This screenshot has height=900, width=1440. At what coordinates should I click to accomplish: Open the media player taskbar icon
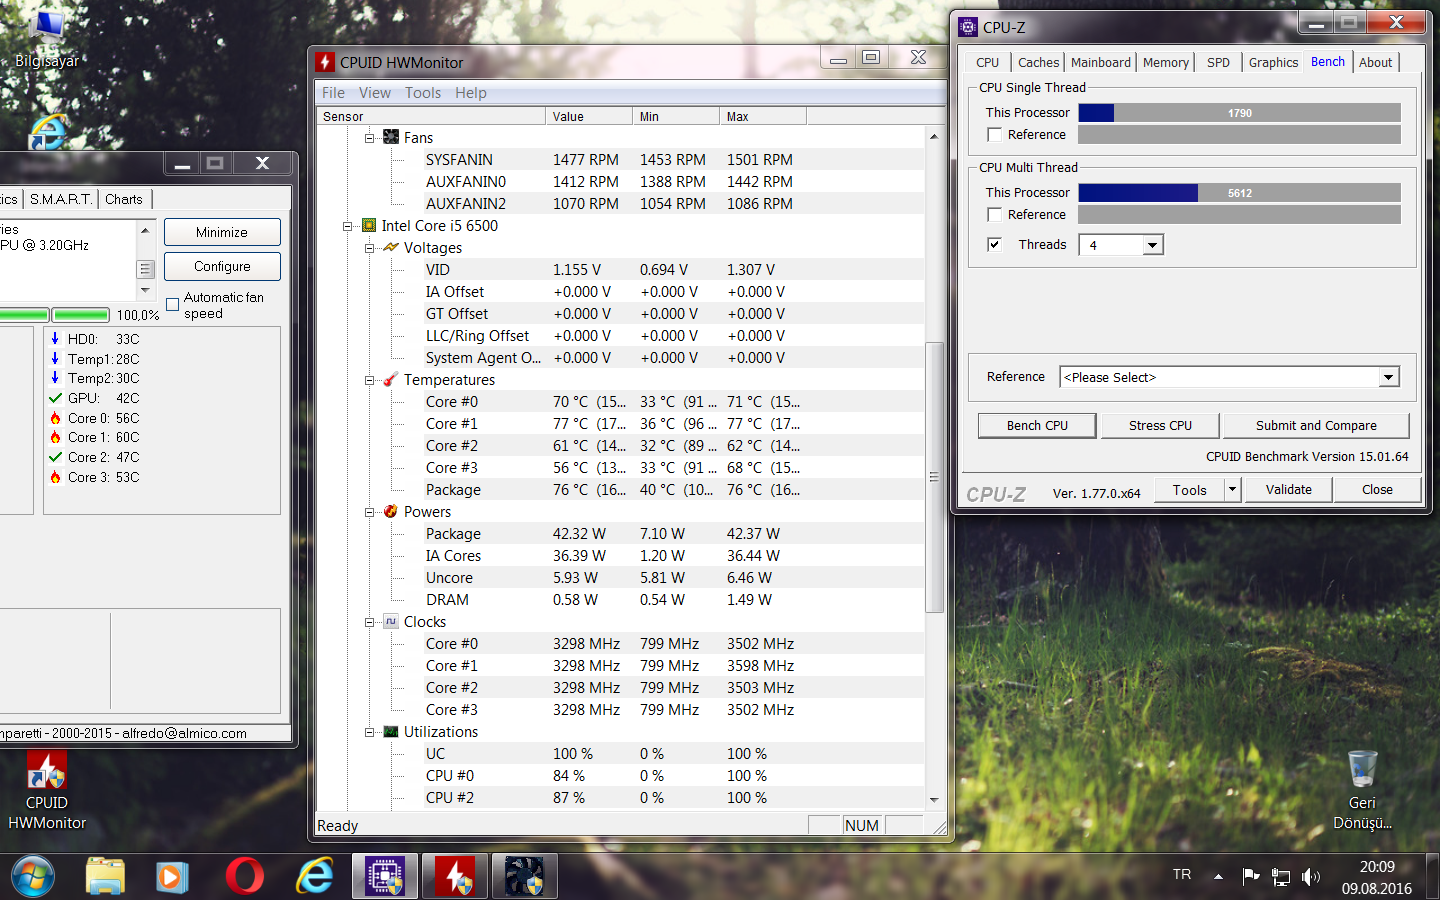pyautogui.click(x=172, y=877)
